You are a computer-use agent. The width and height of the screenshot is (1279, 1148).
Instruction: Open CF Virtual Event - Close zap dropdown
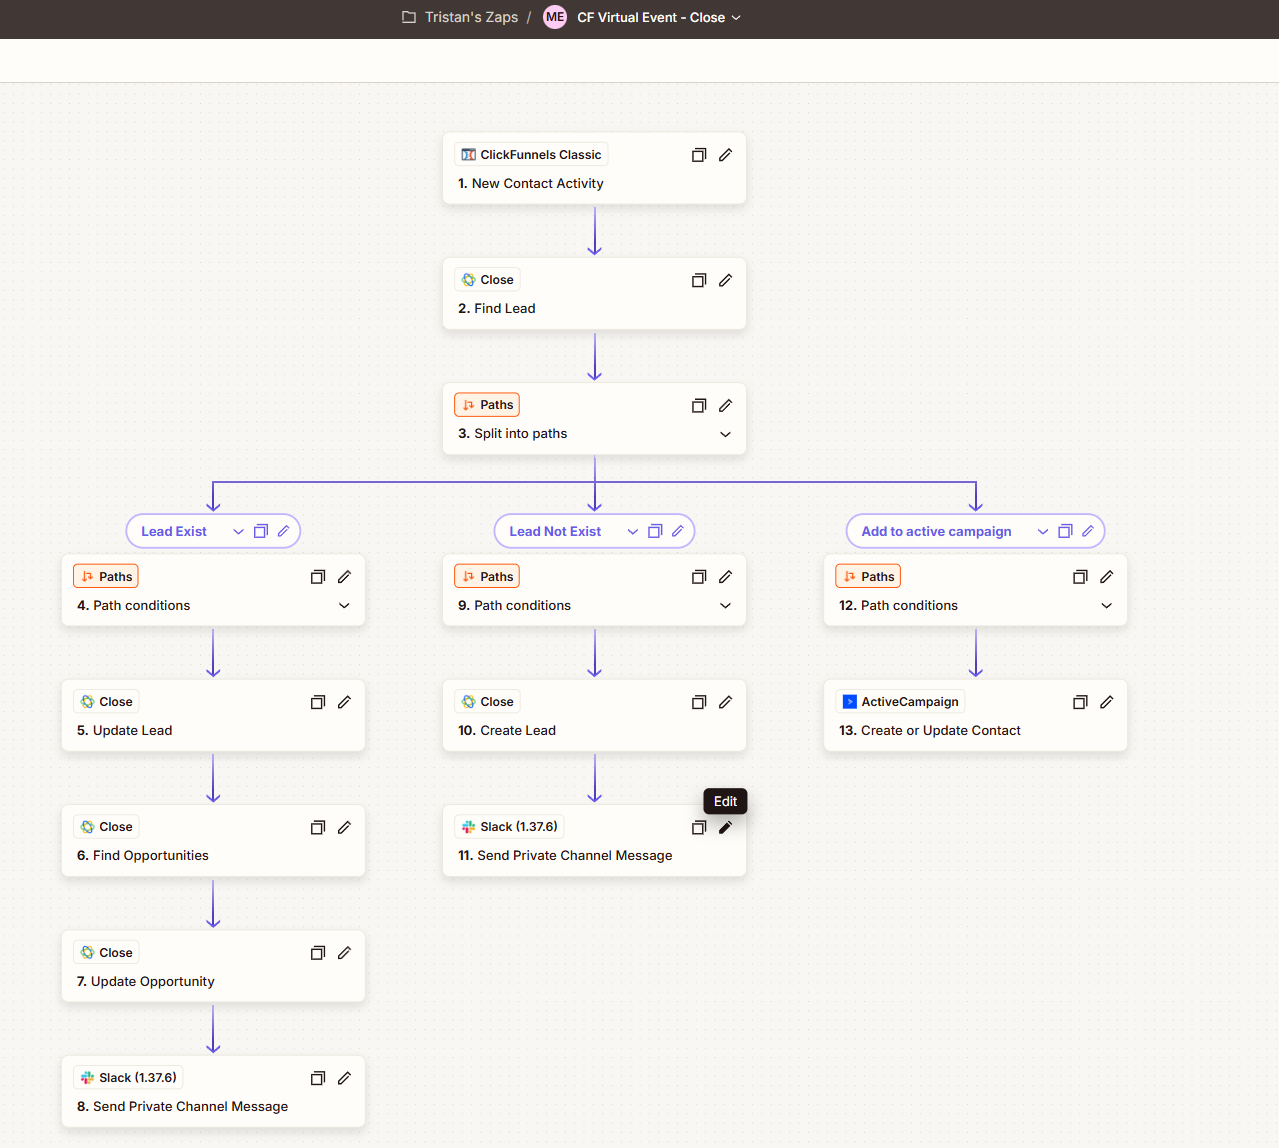737,18
